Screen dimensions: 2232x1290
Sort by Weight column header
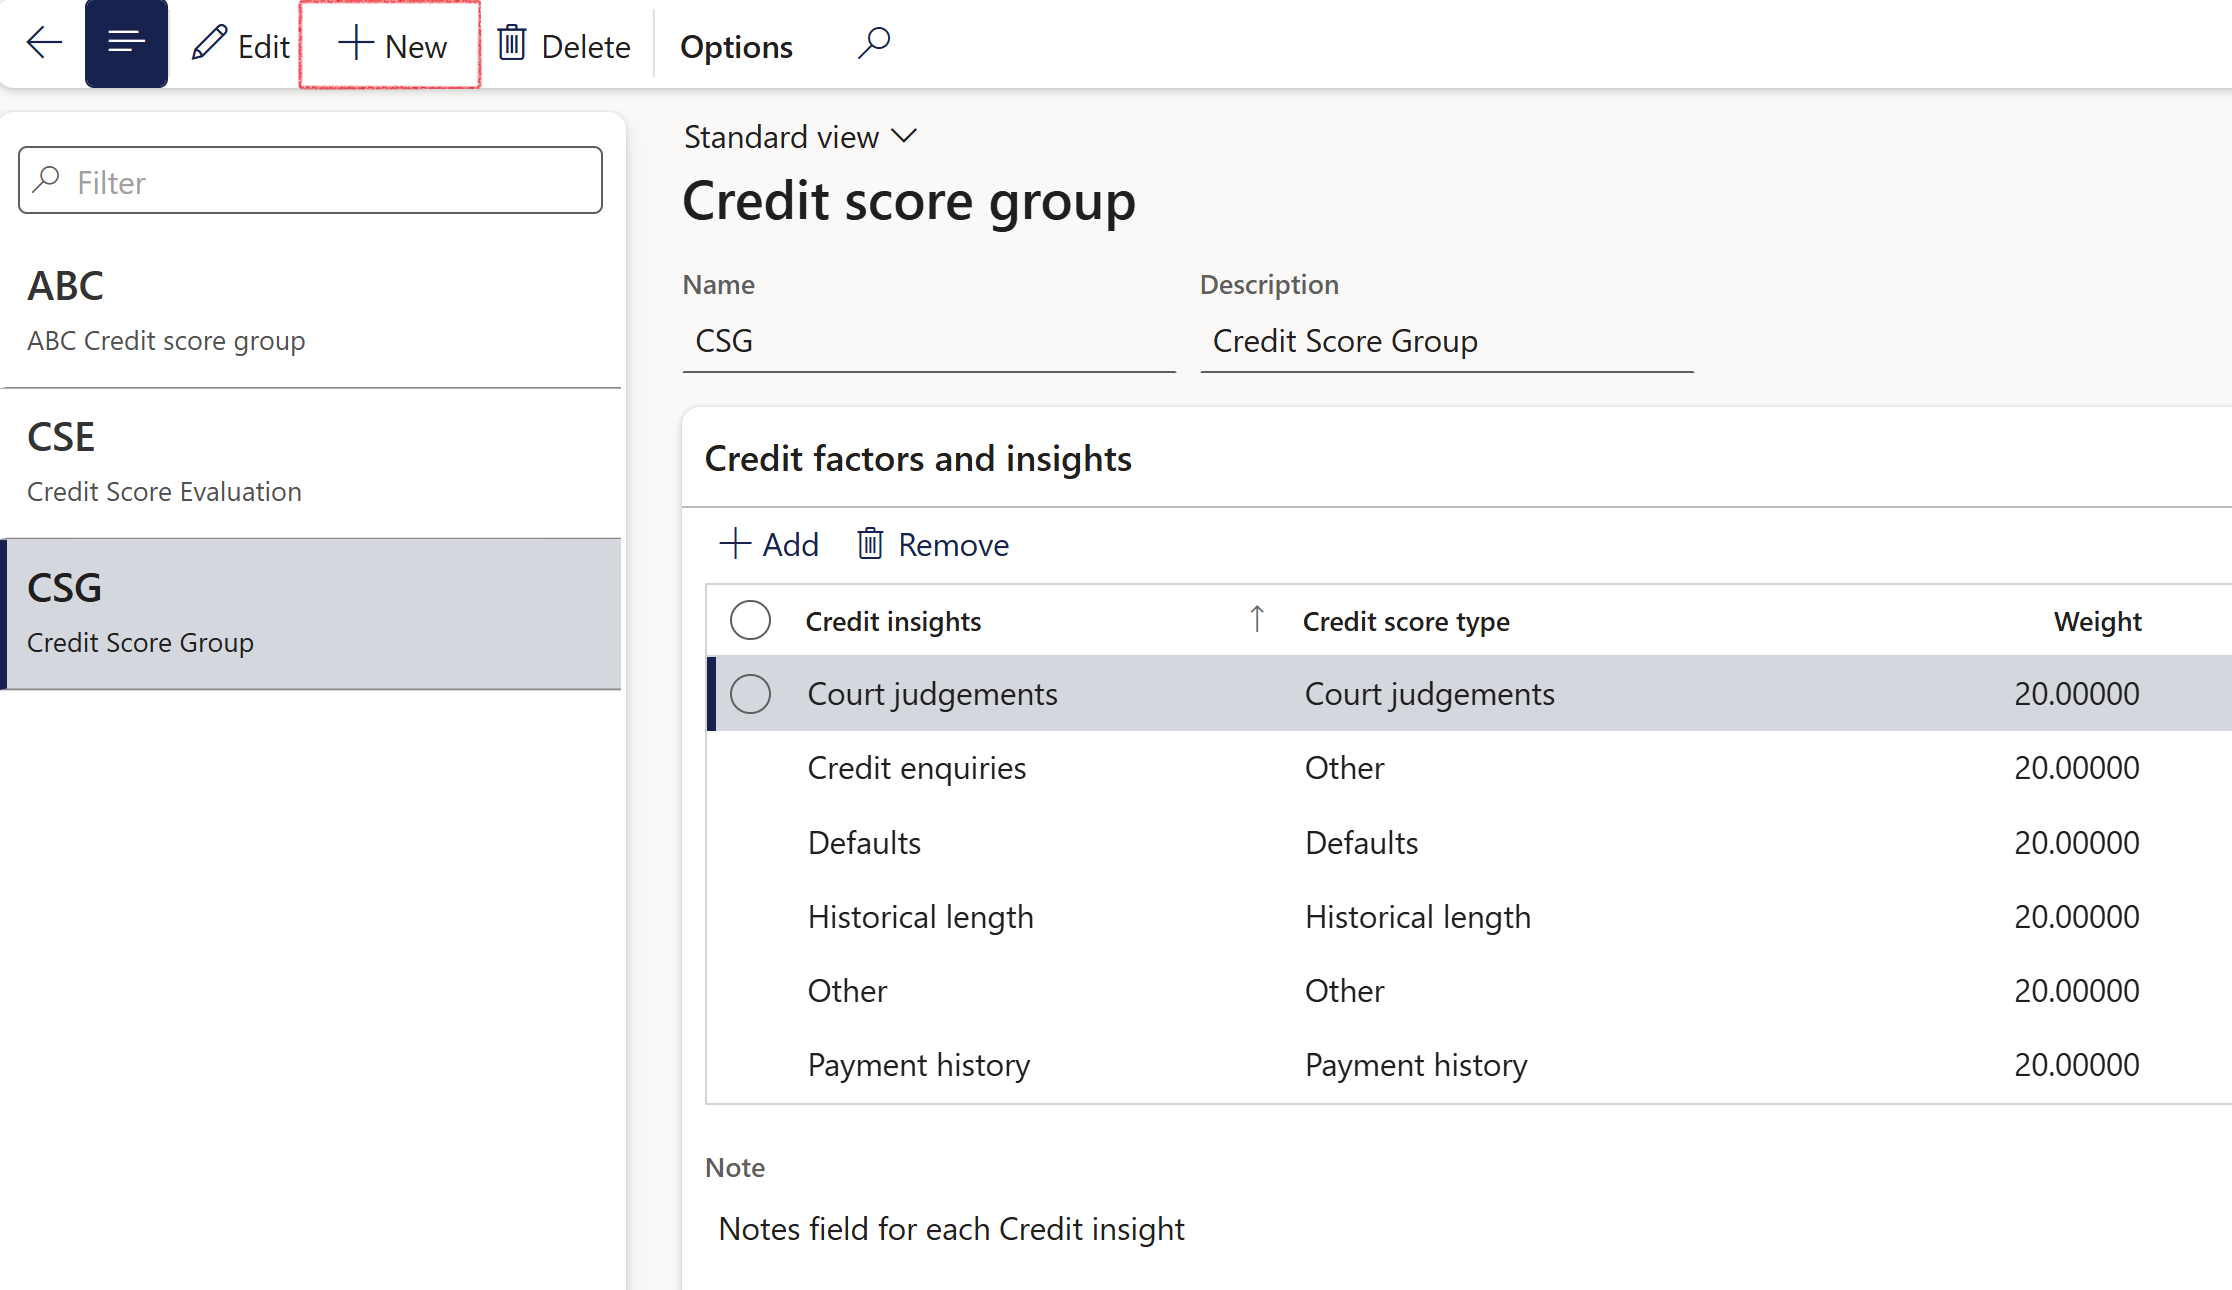point(2097,622)
